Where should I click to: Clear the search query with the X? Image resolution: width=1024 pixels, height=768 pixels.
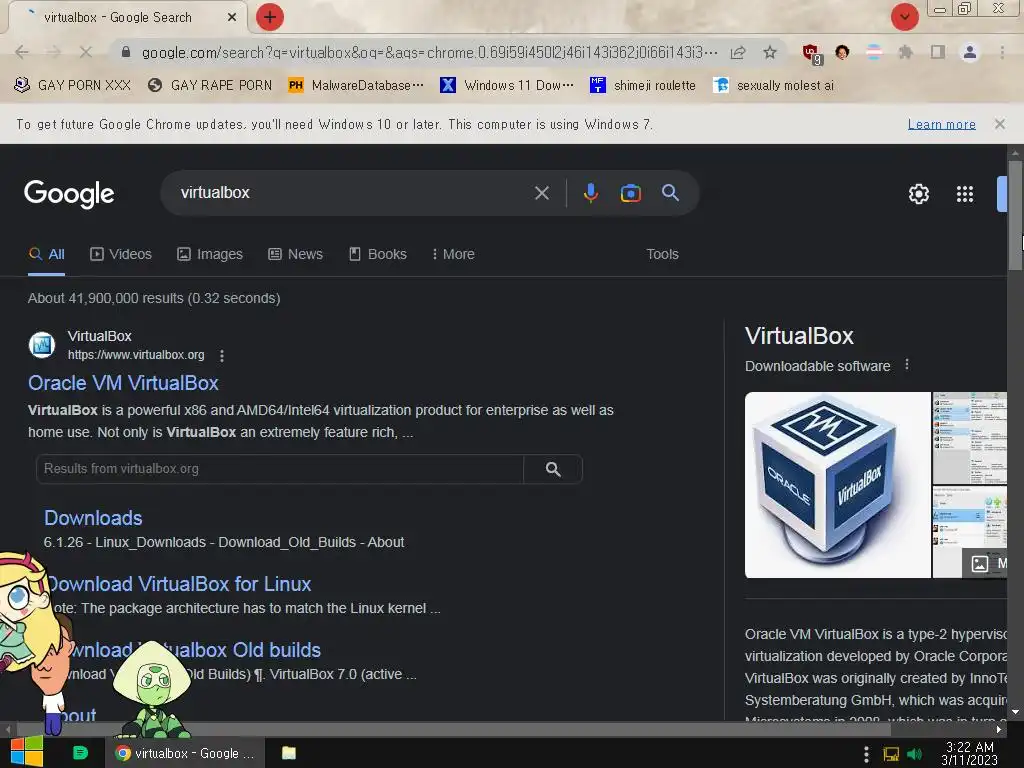pyautogui.click(x=541, y=193)
